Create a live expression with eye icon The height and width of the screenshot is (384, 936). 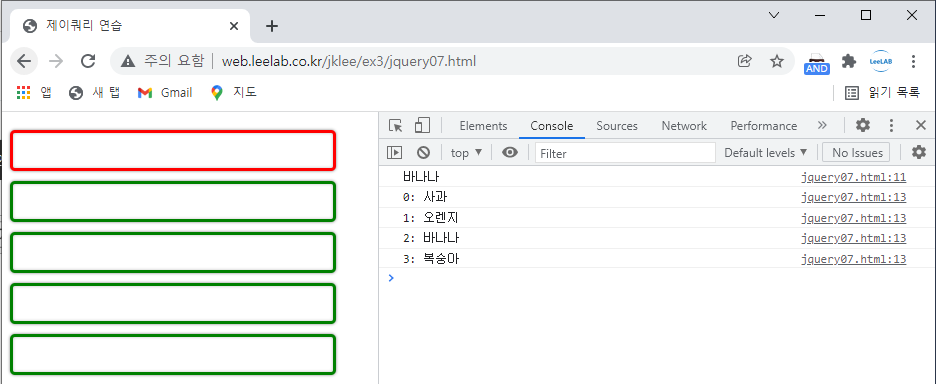[509, 153]
